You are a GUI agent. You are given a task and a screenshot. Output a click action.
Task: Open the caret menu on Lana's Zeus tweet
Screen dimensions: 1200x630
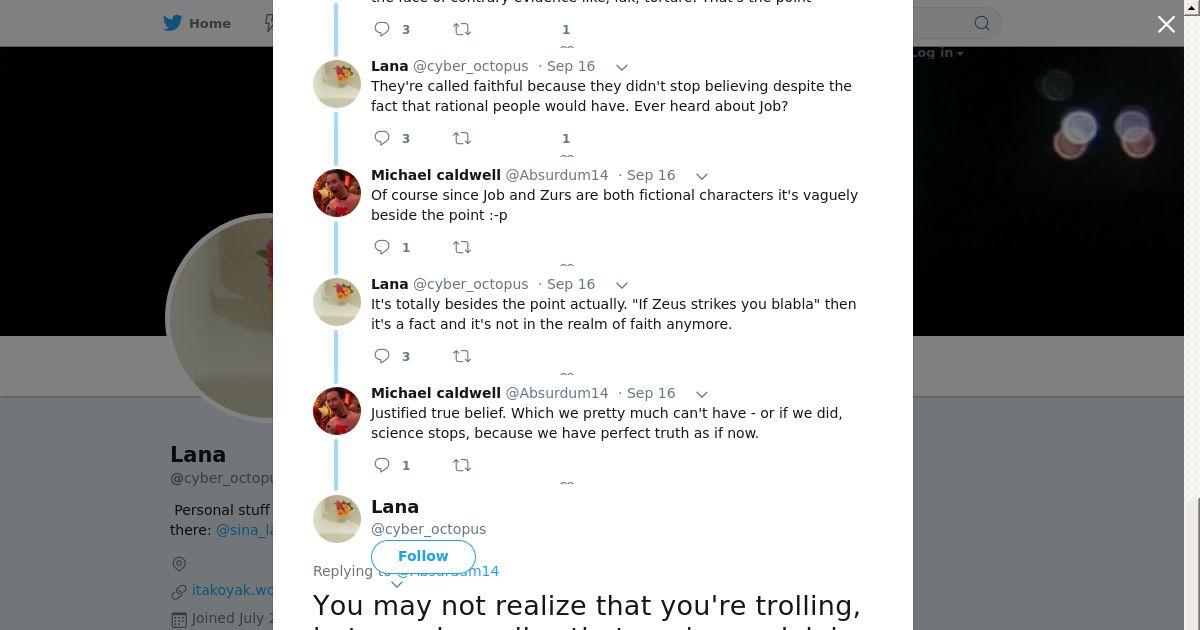point(621,285)
